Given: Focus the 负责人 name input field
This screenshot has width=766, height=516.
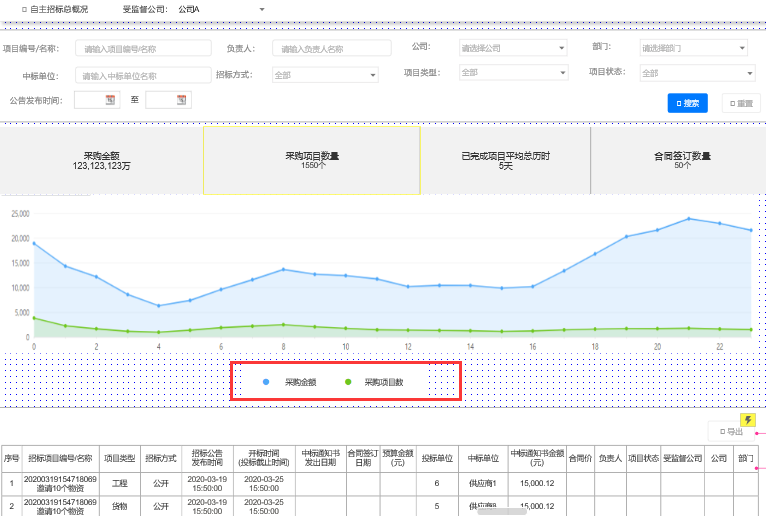Looking at the screenshot, I should 332,48.
